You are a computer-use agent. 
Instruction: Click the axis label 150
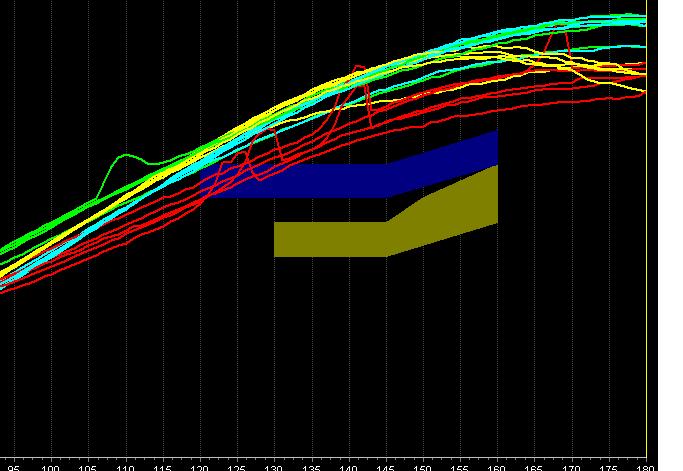(423, 468)
